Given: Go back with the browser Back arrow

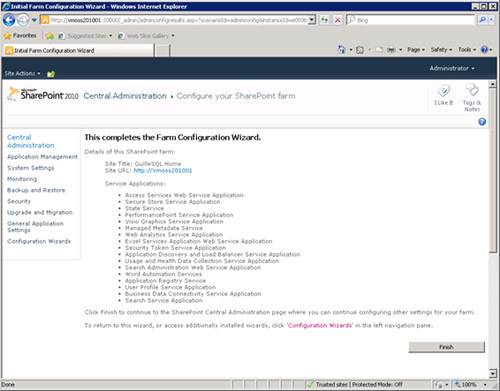Looking at the screenshot, I should click(9, 20).
